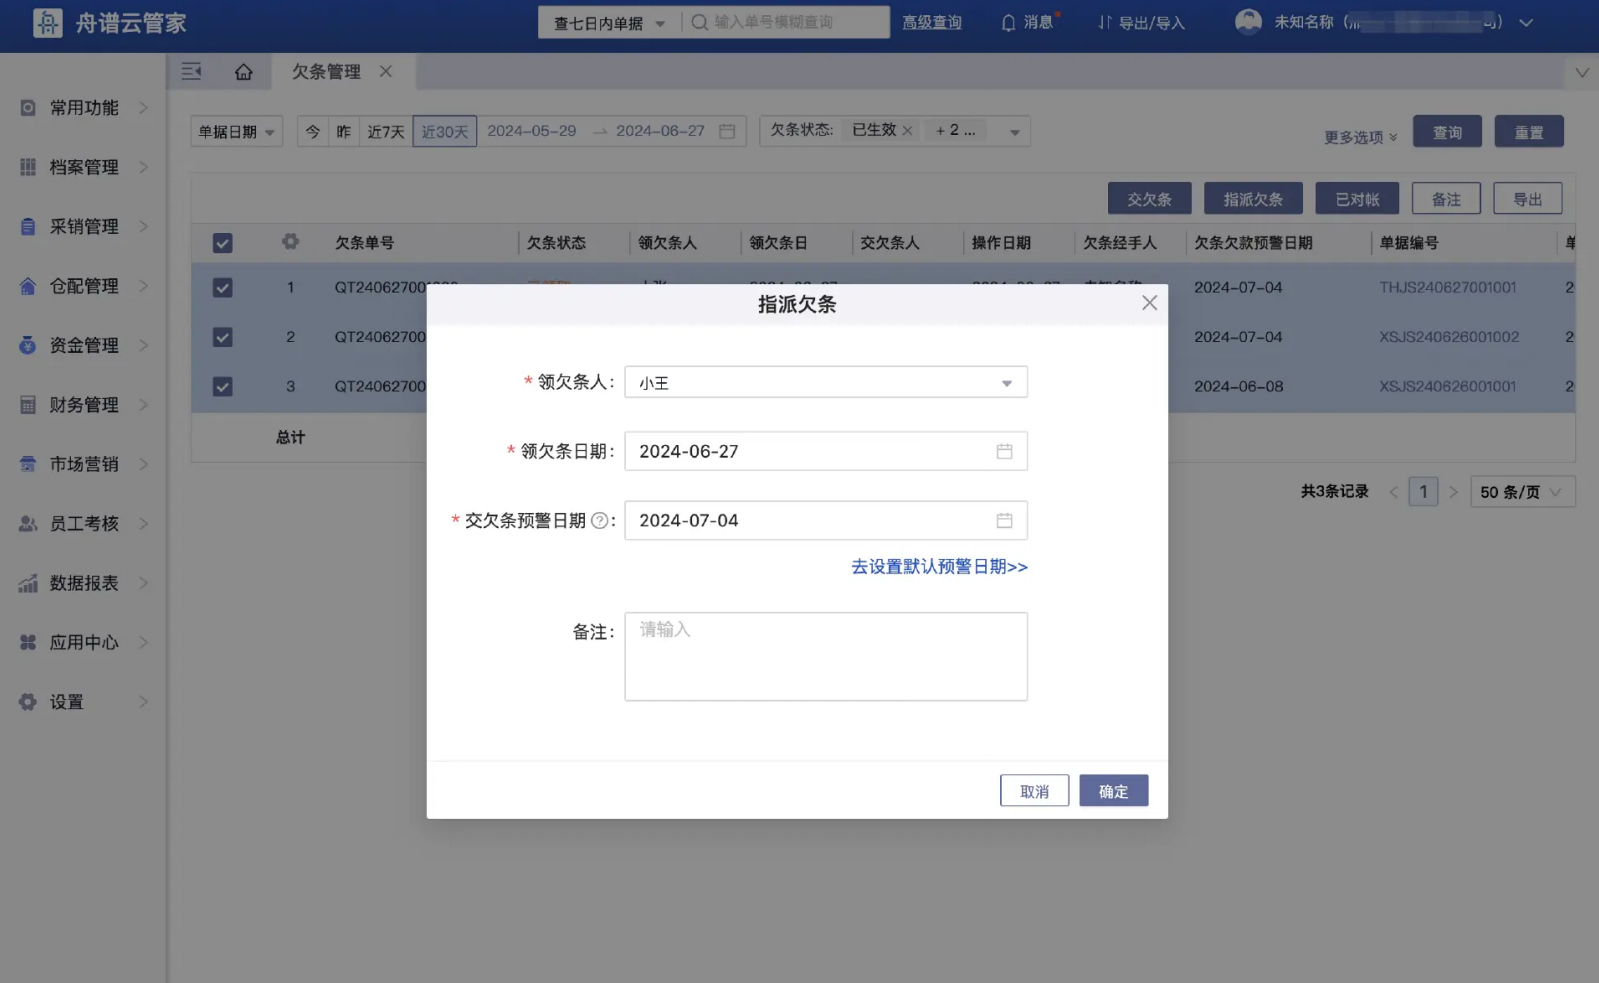Open calendar icon in 领欠条日期 field
This screenshot has width=1599, height=983.
coord(1004,452)
